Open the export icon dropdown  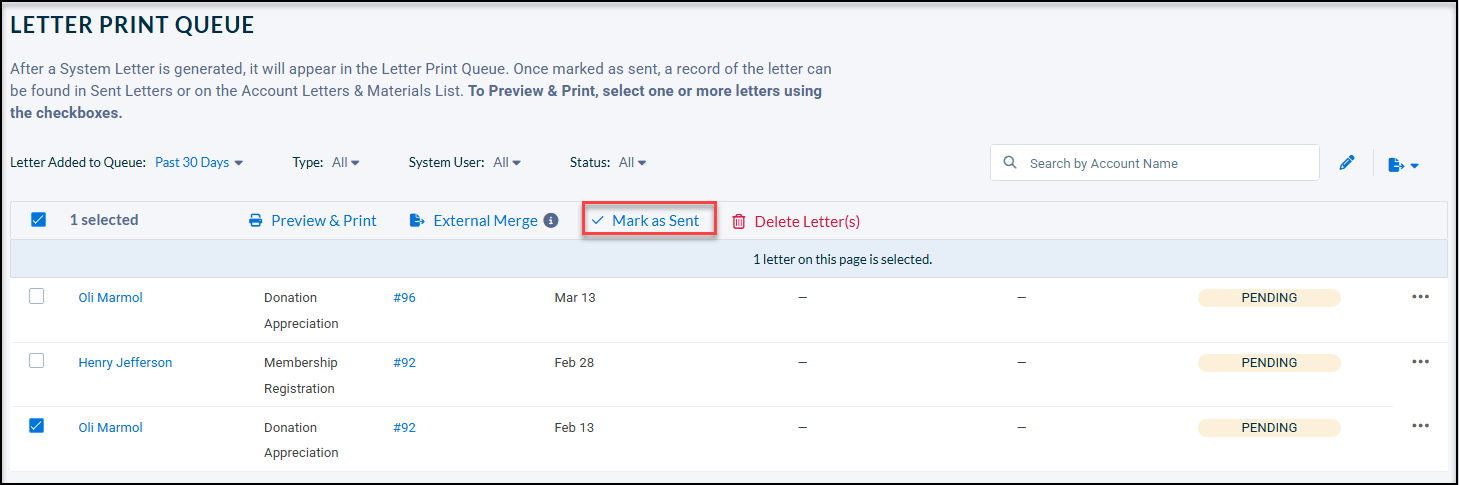[x=1404, y=164]
